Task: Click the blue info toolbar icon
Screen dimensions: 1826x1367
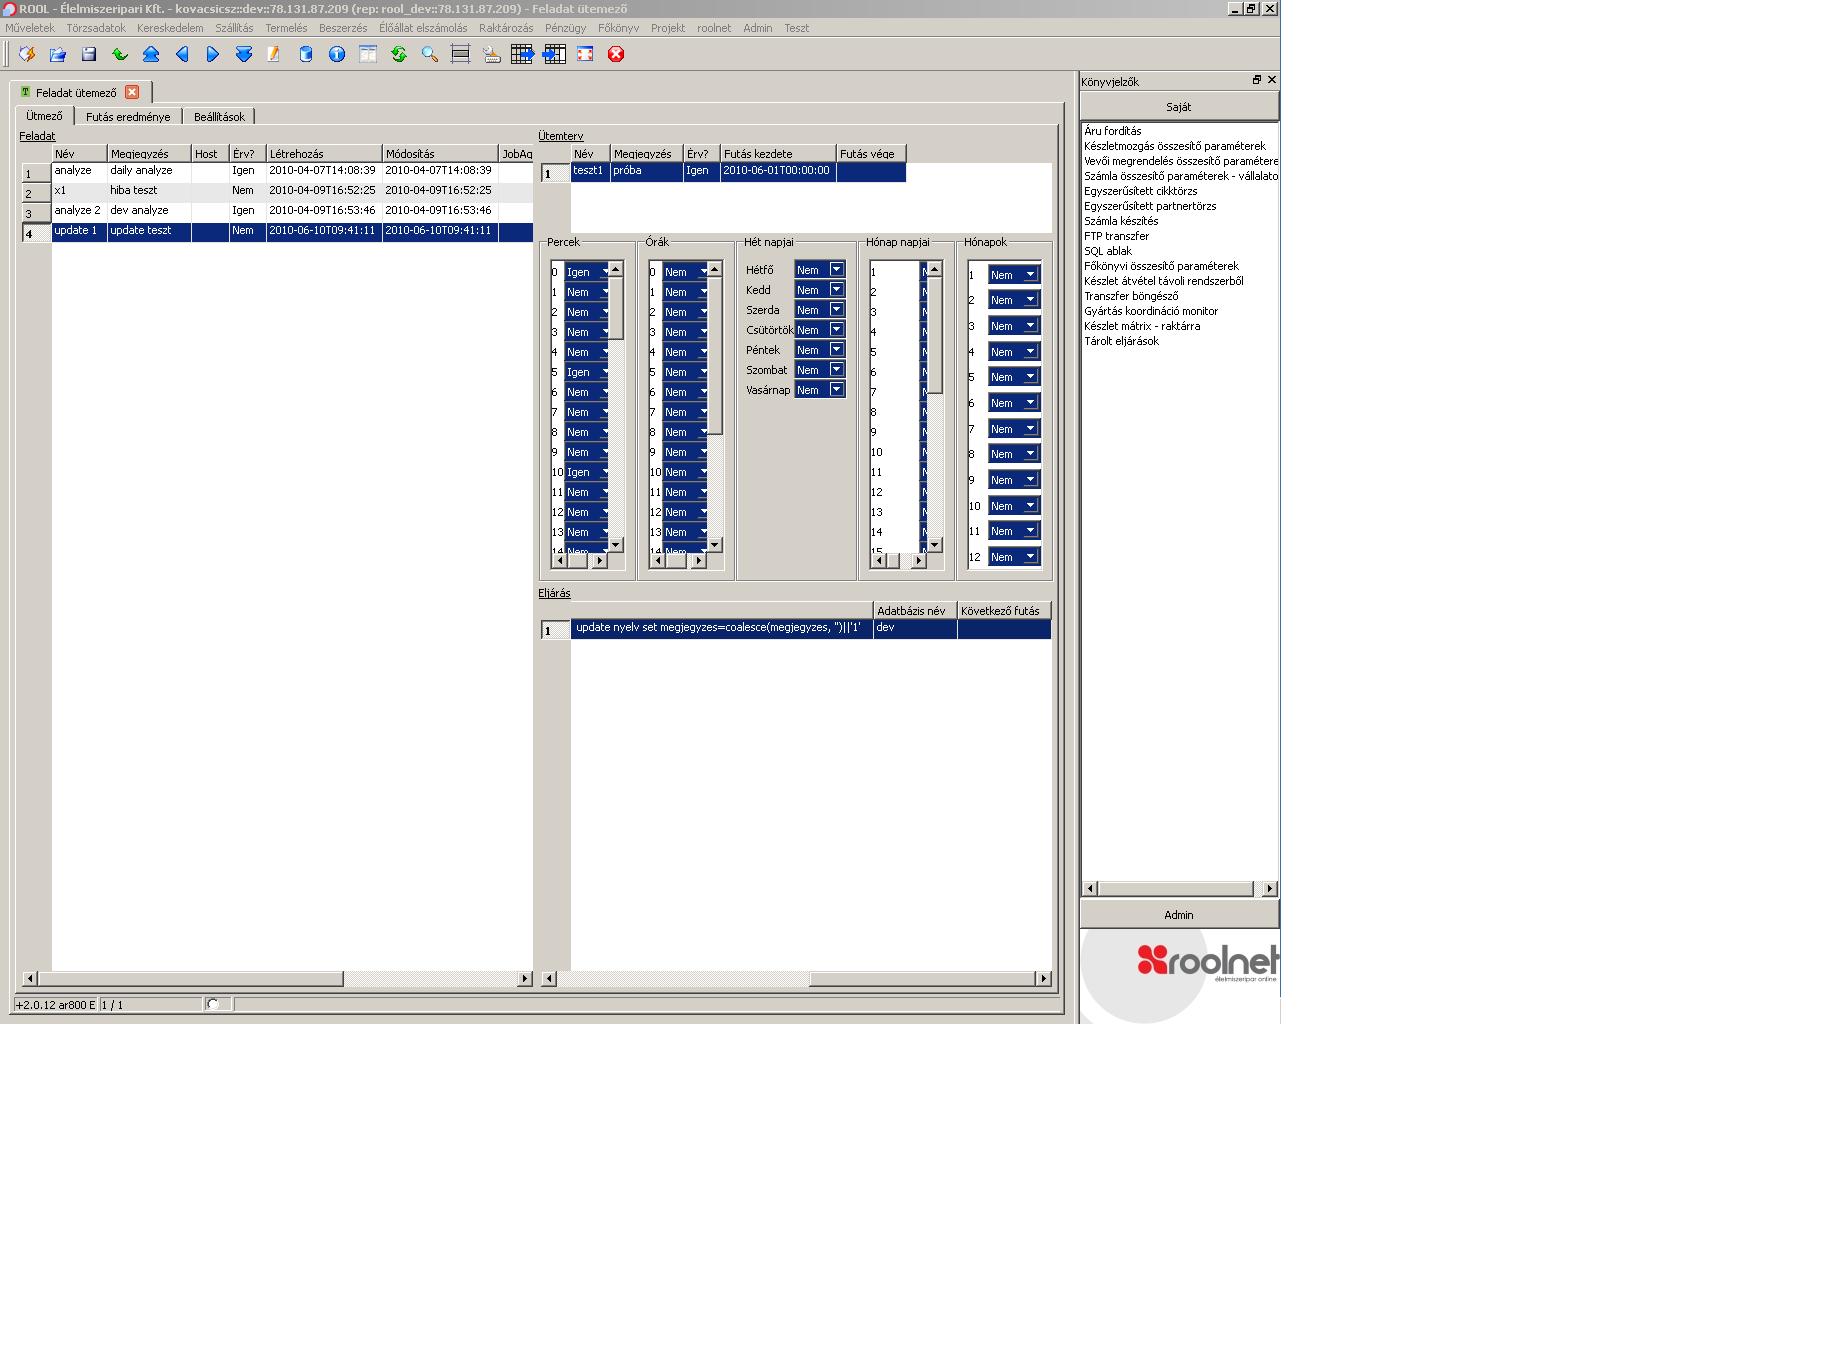Action: coord(337,54)
